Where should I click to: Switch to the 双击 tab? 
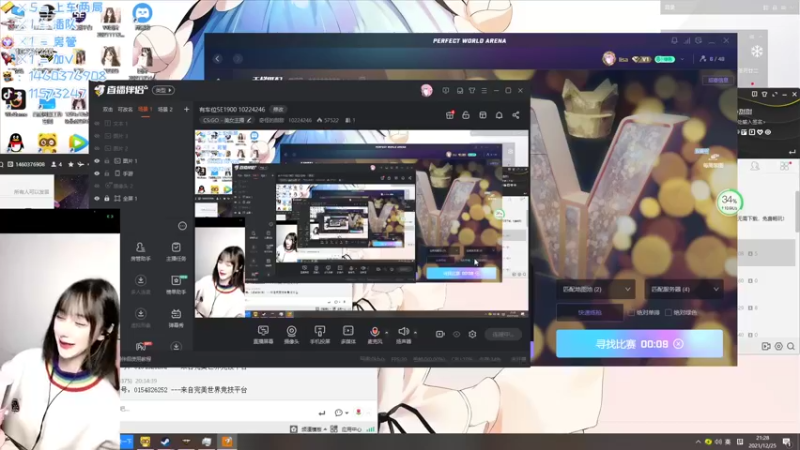[108, 109]
